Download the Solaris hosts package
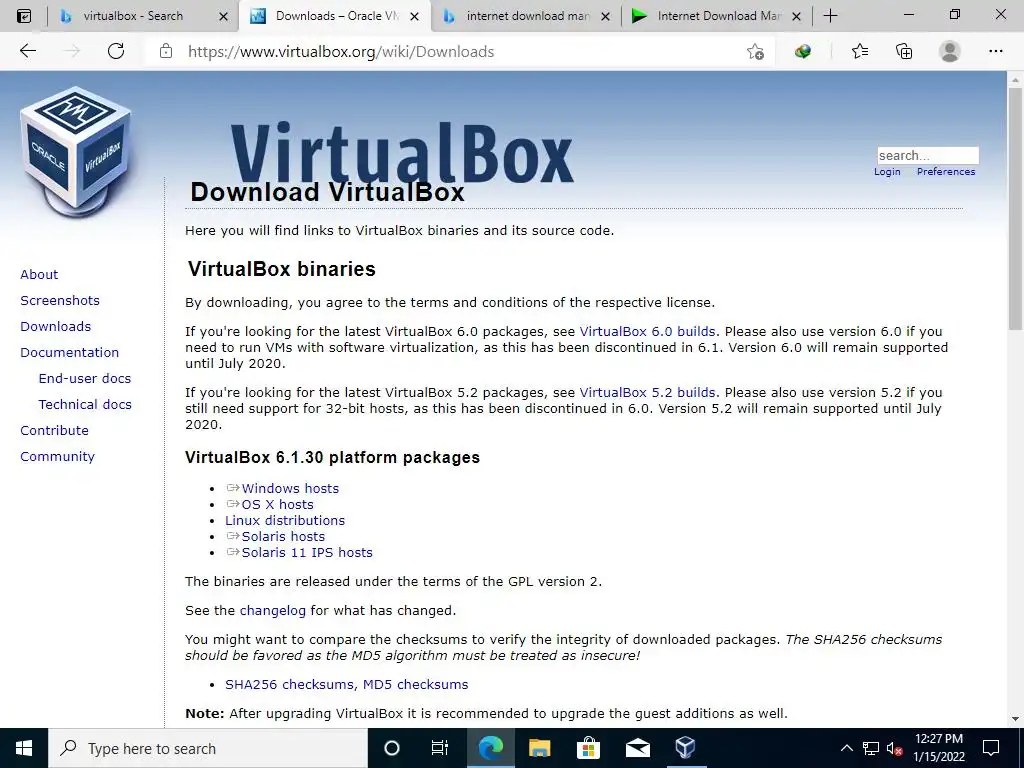This screenshot has width=1024, height=768. 283,537
